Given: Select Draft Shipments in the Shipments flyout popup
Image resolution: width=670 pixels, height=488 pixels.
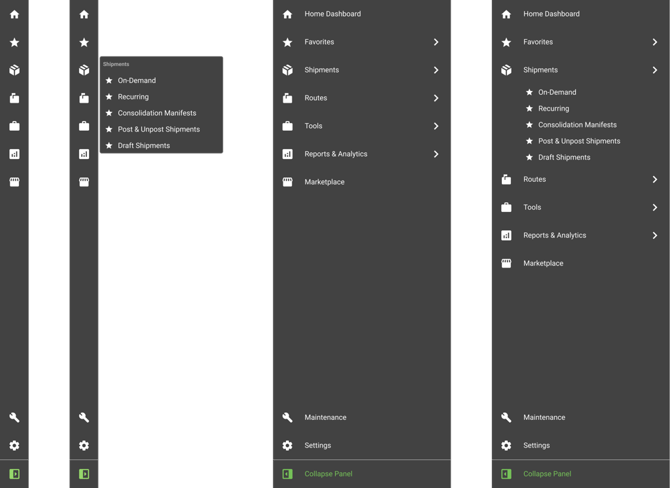Looking at the screenshot, I should coord(143,145).
